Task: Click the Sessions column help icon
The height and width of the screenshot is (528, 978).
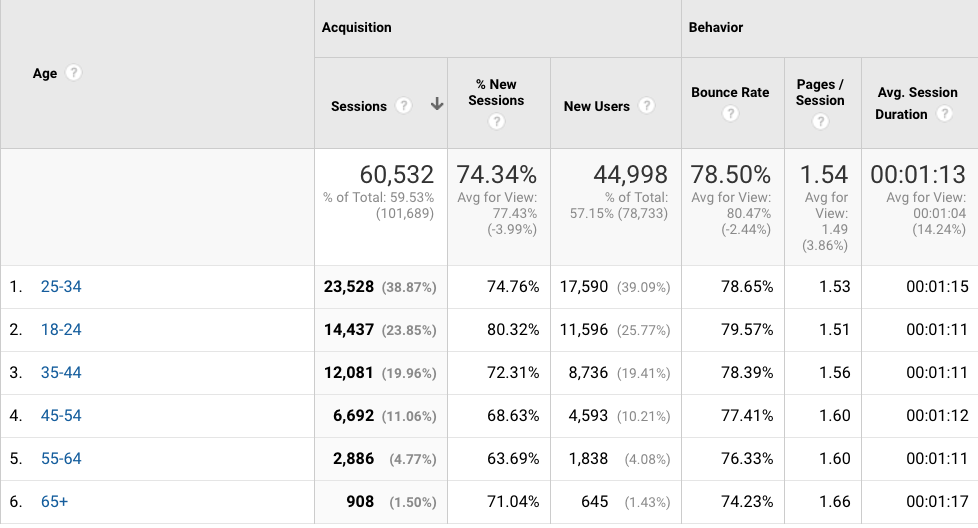Action: tap(403, 106)
